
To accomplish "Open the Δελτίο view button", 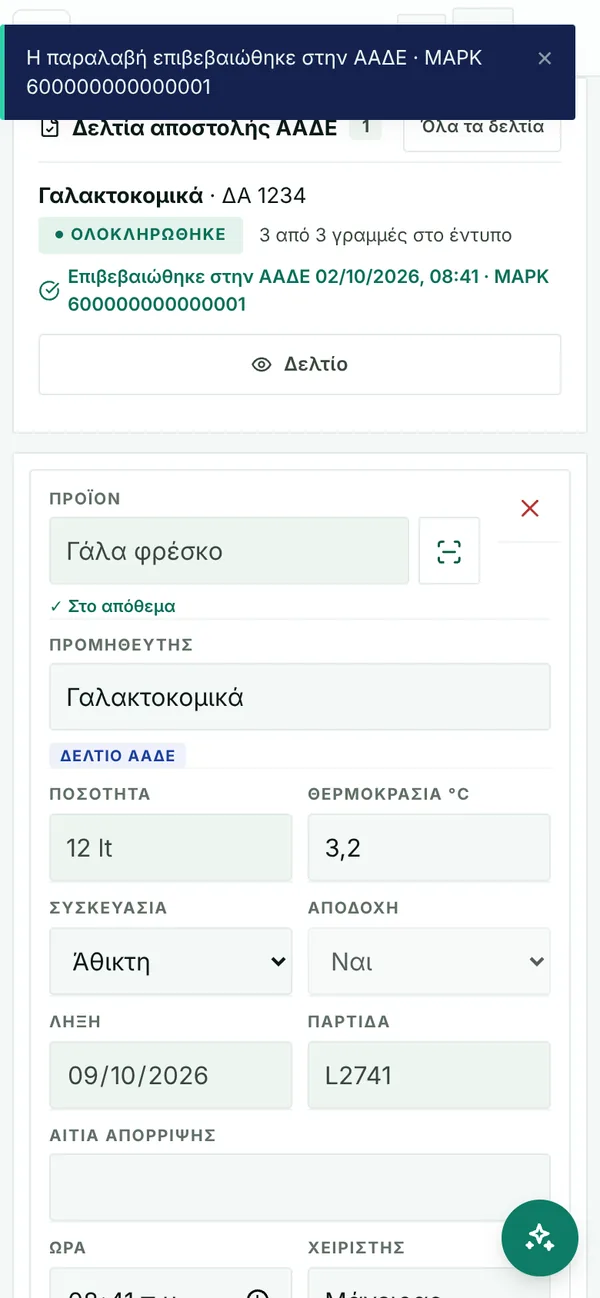I will tap(300, 364).
